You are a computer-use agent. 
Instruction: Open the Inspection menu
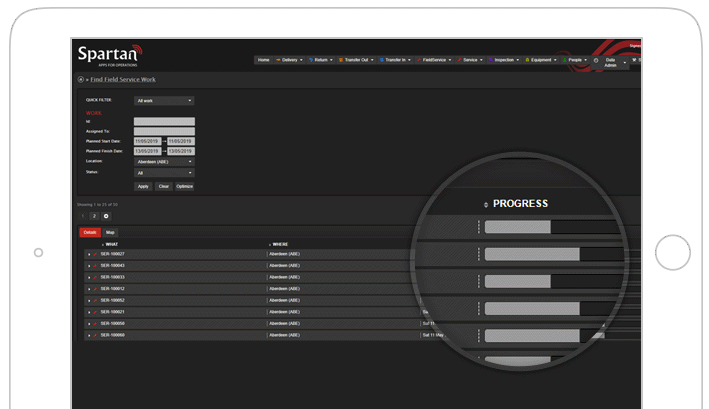tap(504, 60)
